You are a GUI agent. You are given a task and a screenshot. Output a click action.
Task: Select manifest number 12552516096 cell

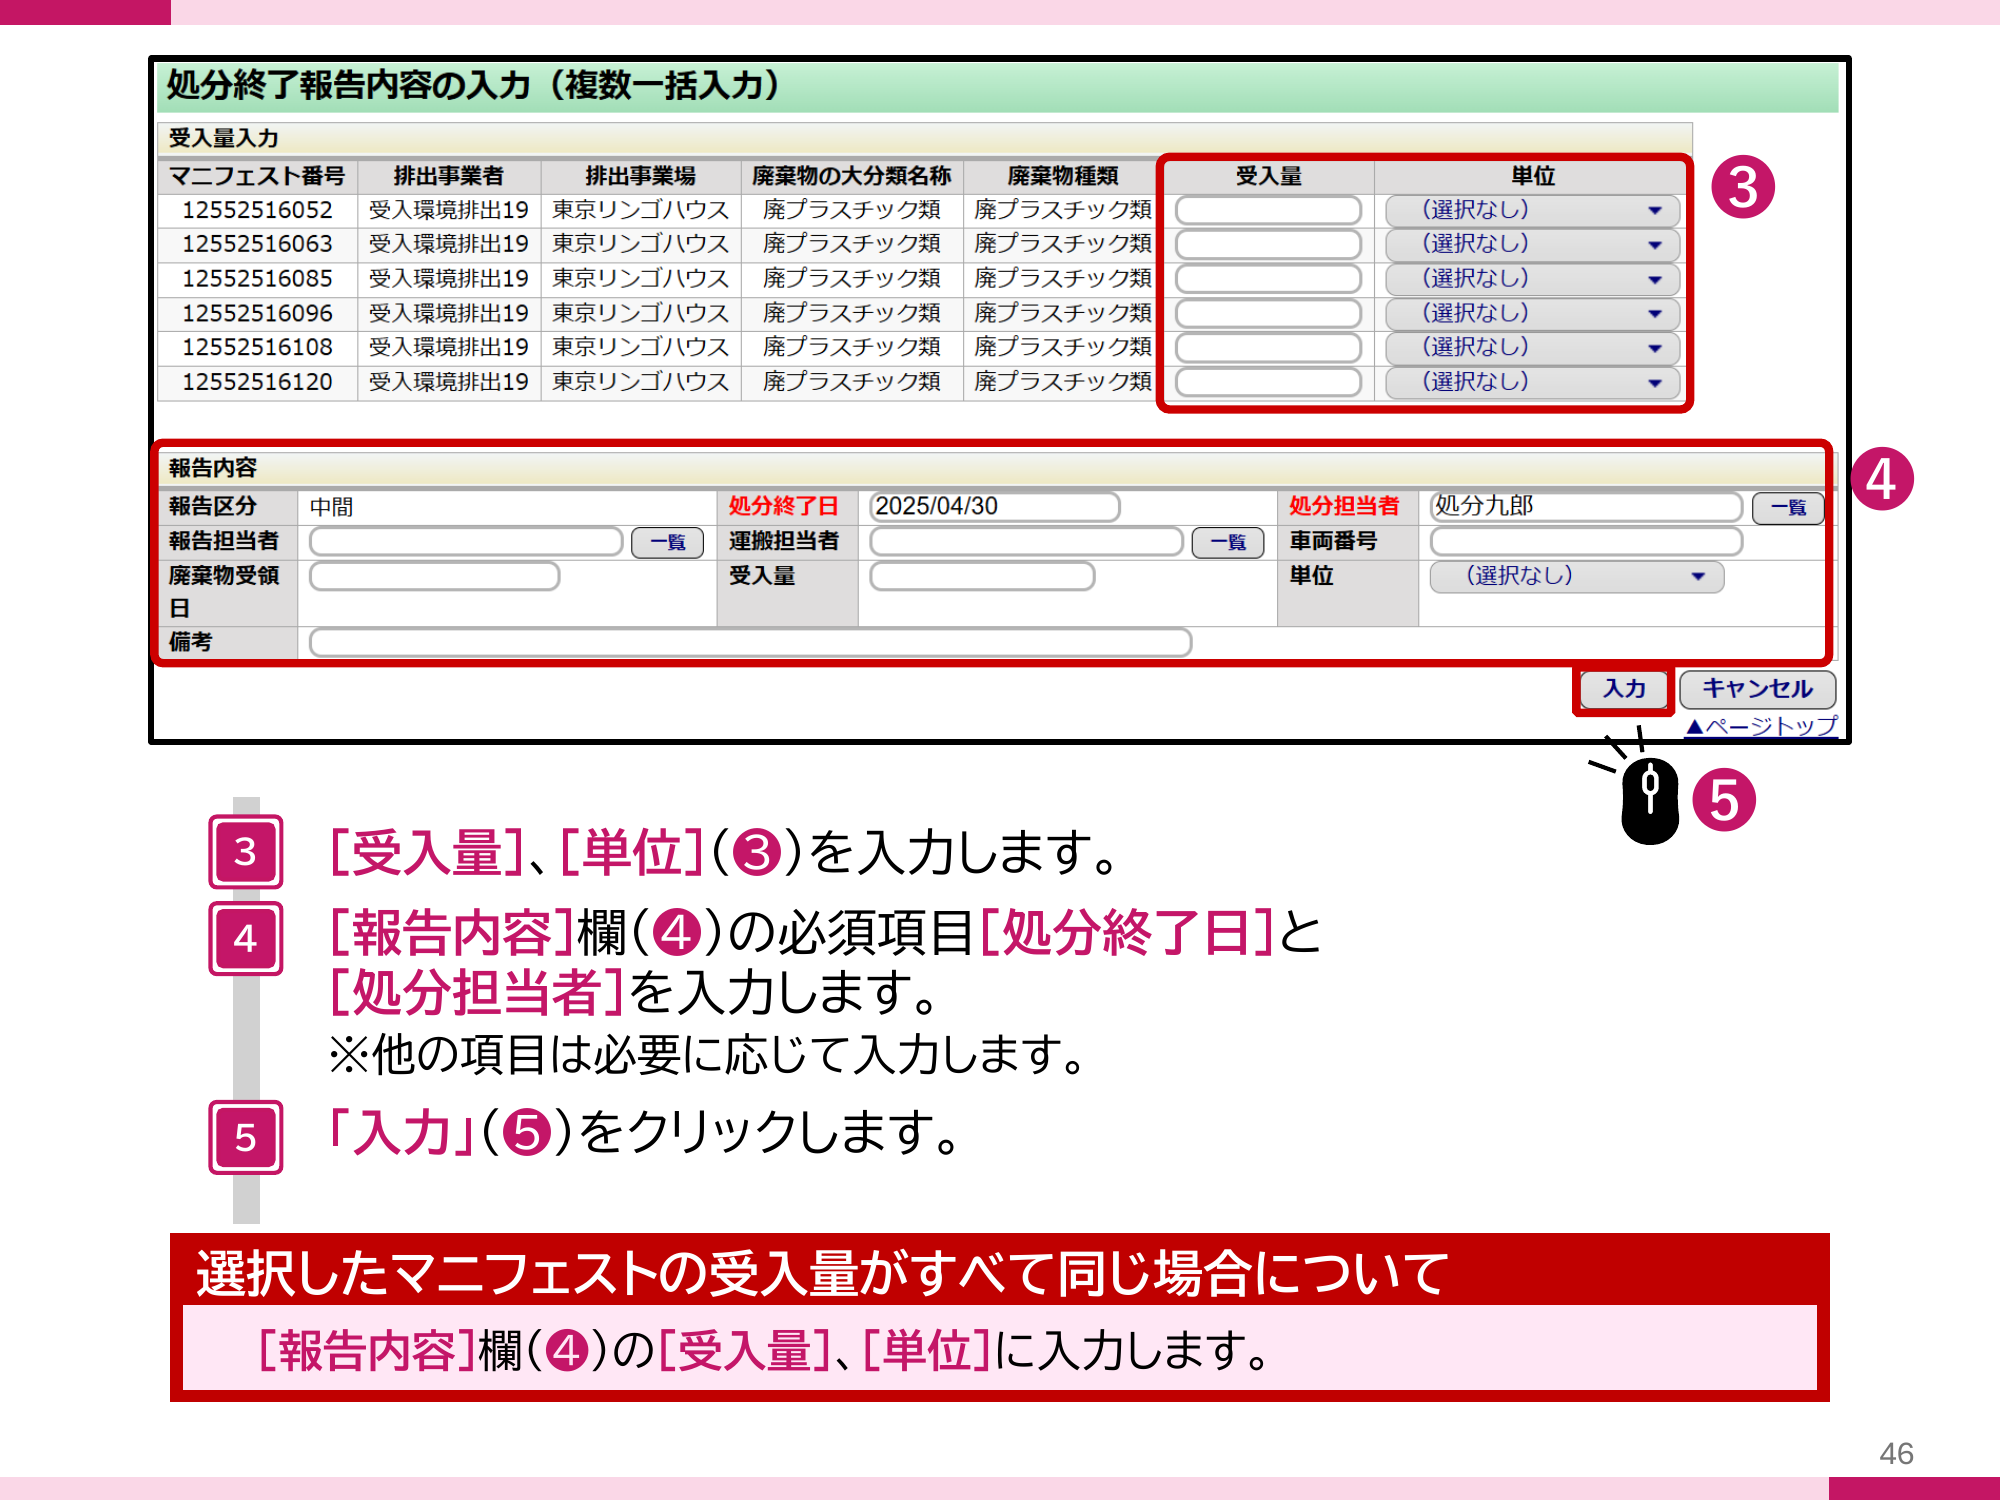click(x=257, y=313)
